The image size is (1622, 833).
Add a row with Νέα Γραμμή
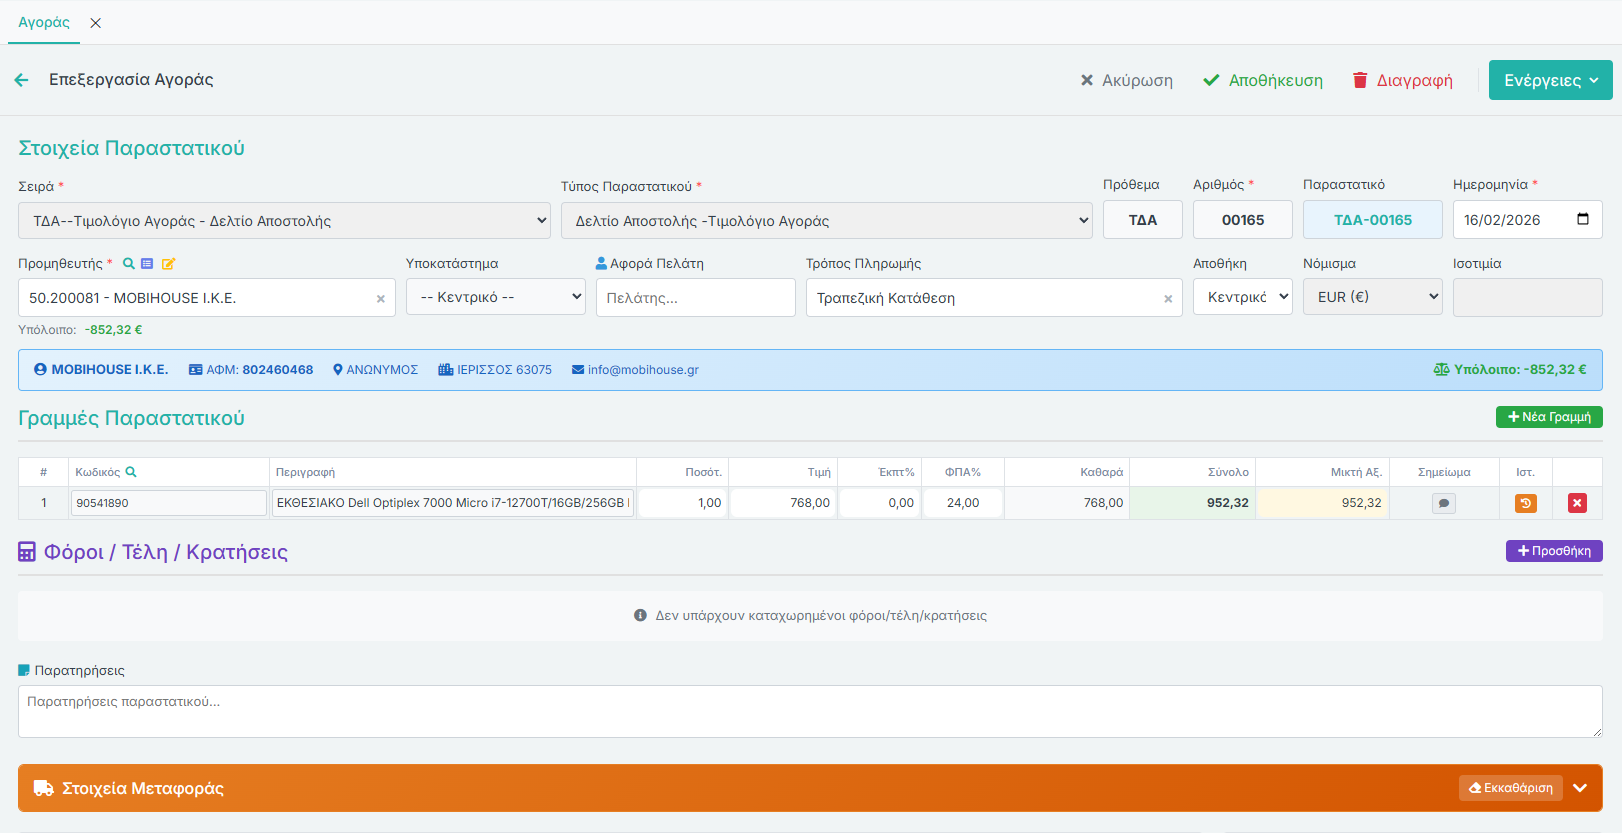[1549, 417]
